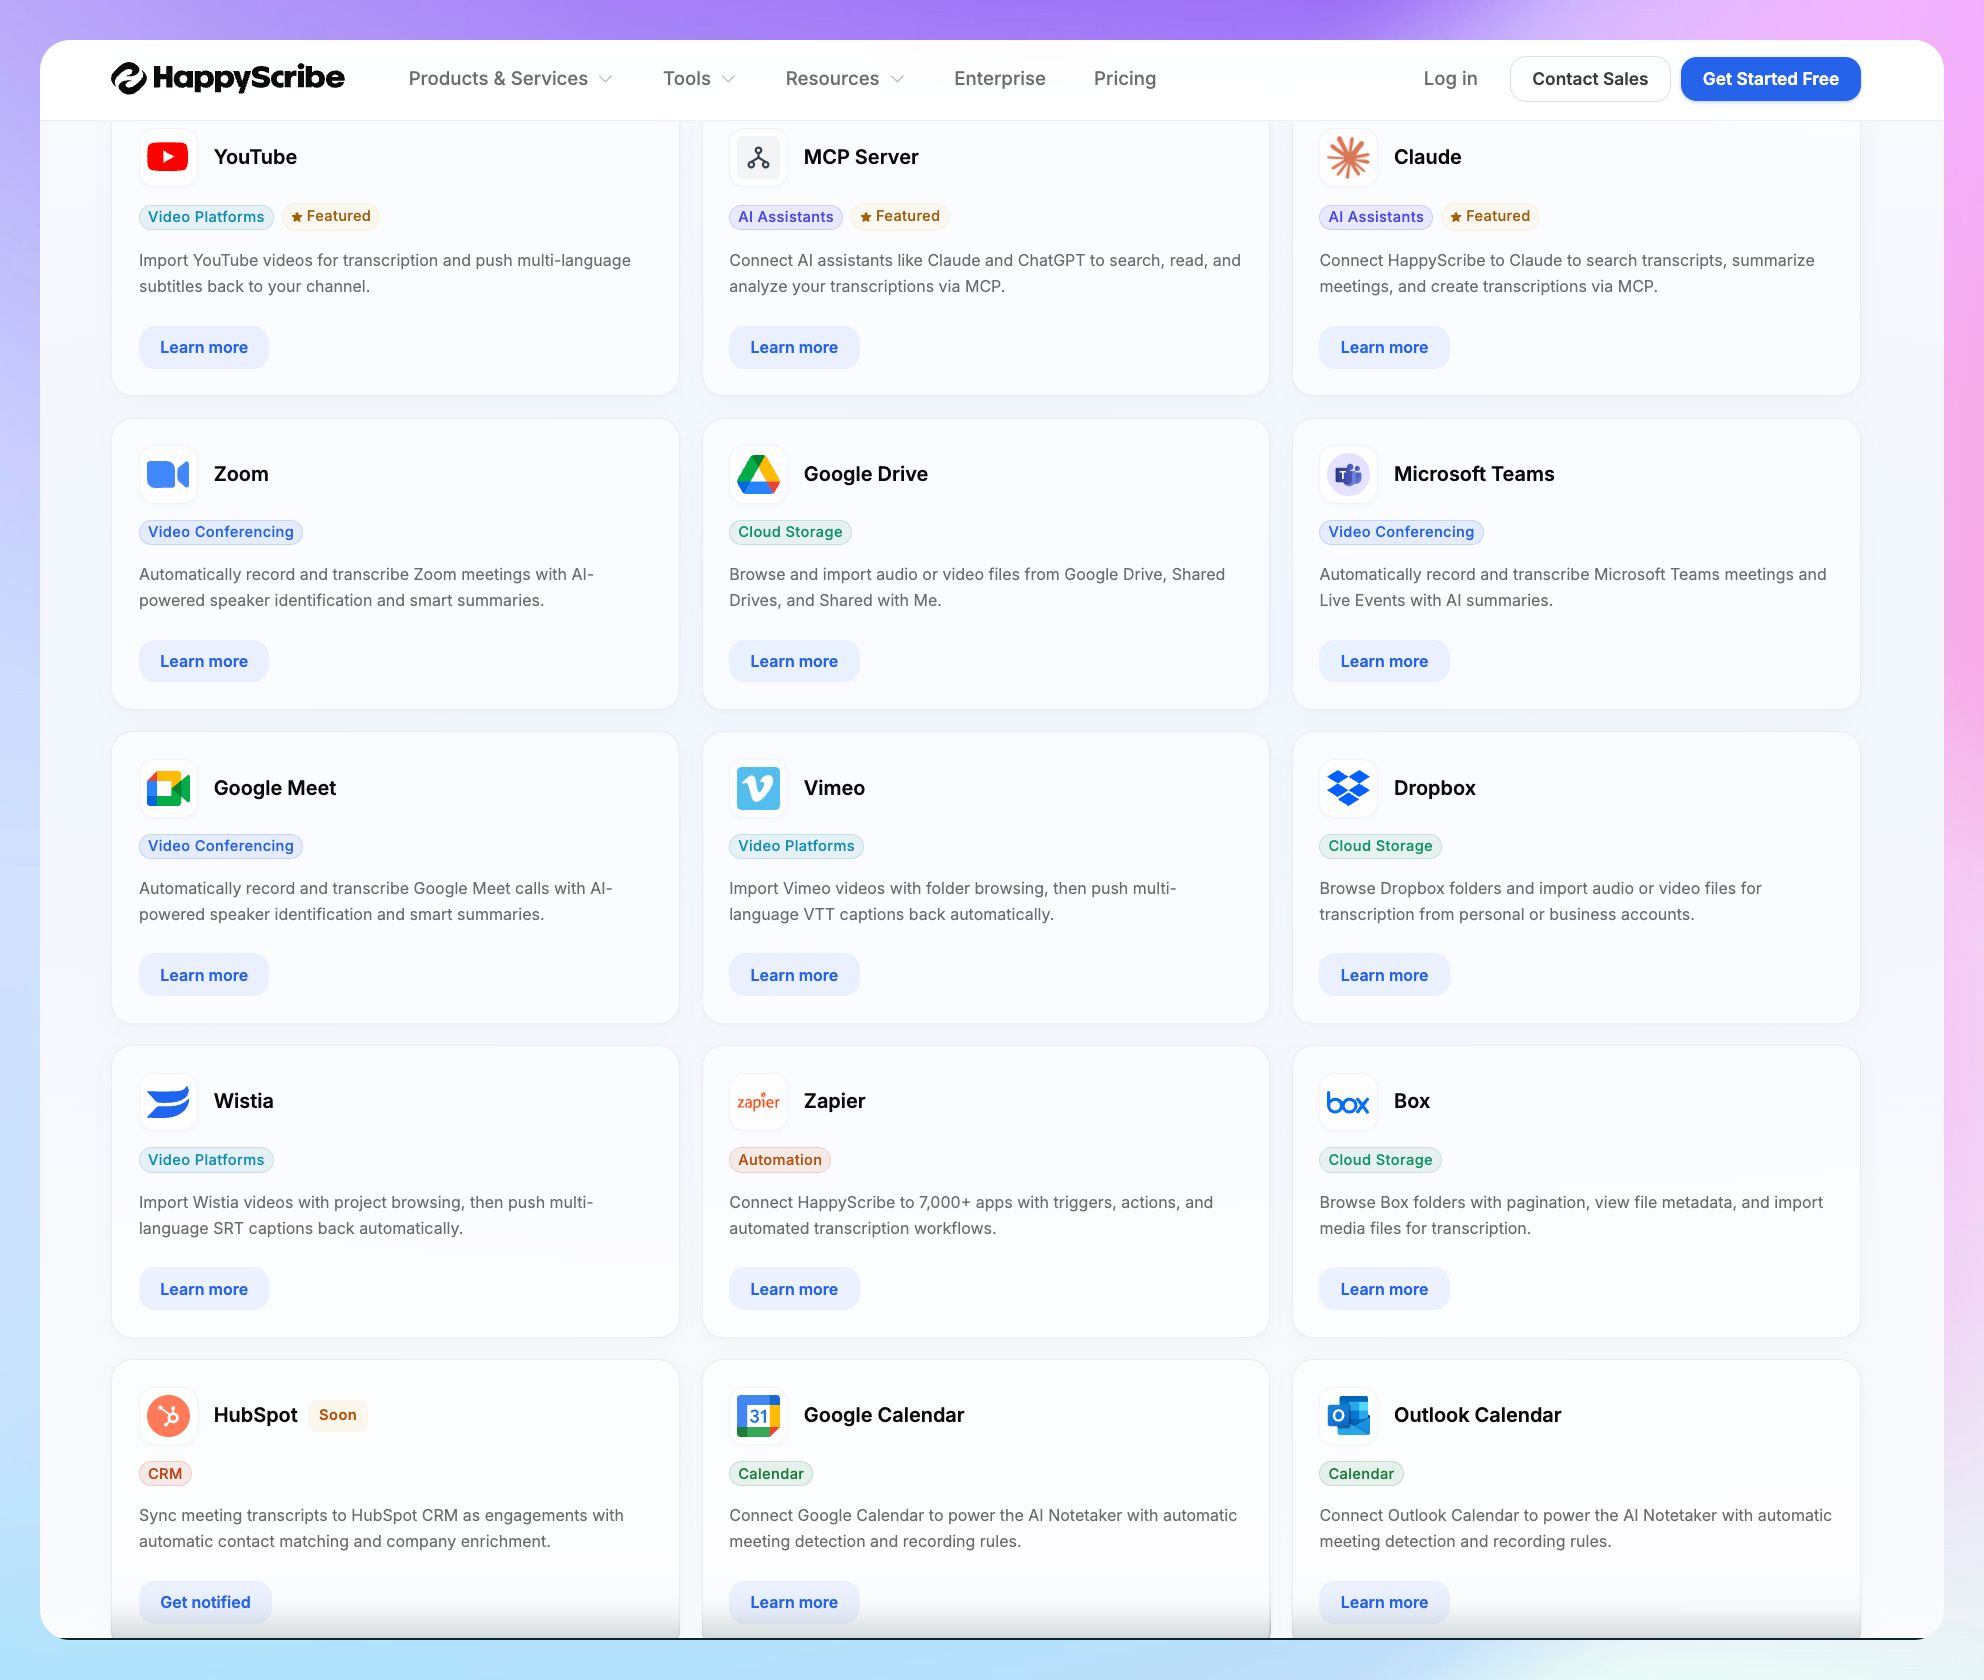Click the Dropbox card title
The width and height of the screenshot is (1984, 1680).
click(x=1434, y=788)
